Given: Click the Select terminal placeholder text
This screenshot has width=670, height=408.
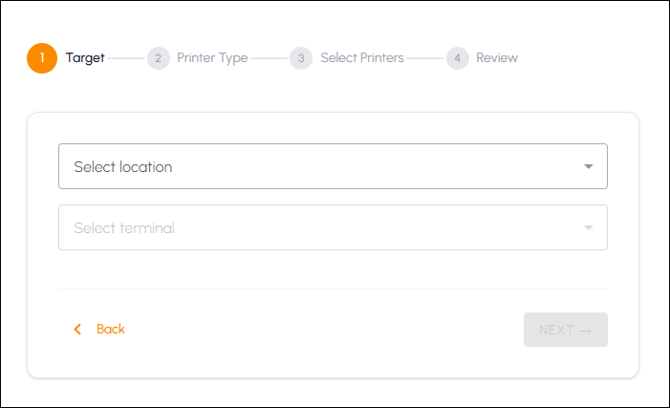Looking at the screenshot, I should [124, 228].
